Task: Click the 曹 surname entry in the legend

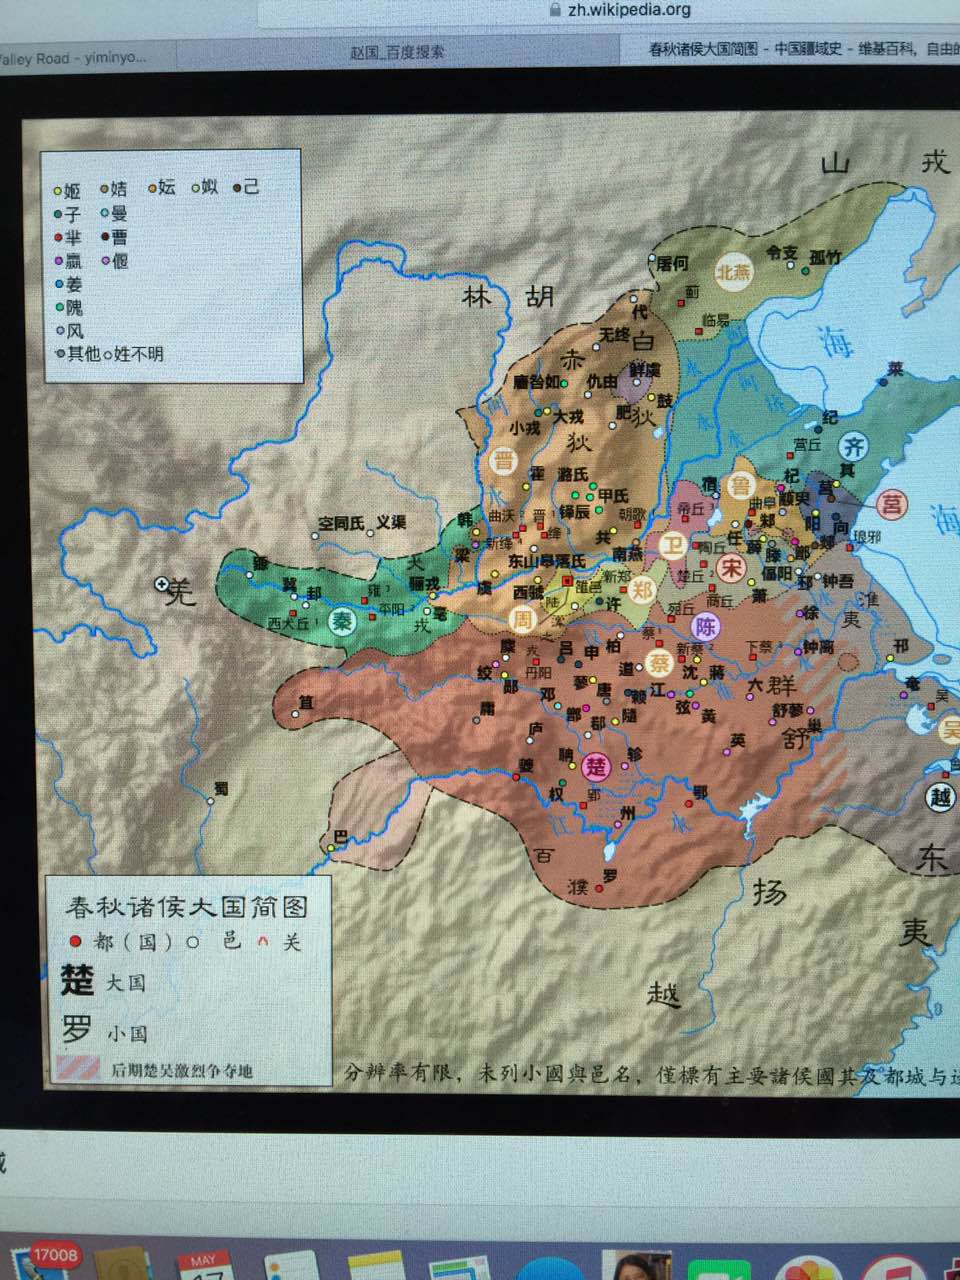Action: [x=115, y=237]
